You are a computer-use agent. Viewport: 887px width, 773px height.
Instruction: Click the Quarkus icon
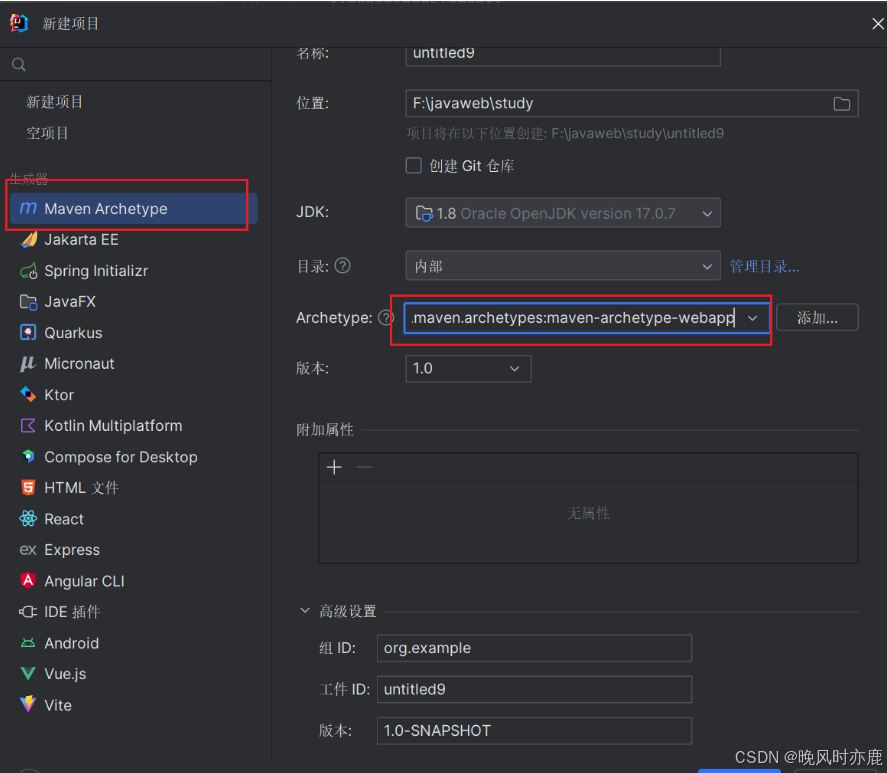pyautogui.click(x=28, y=333)
